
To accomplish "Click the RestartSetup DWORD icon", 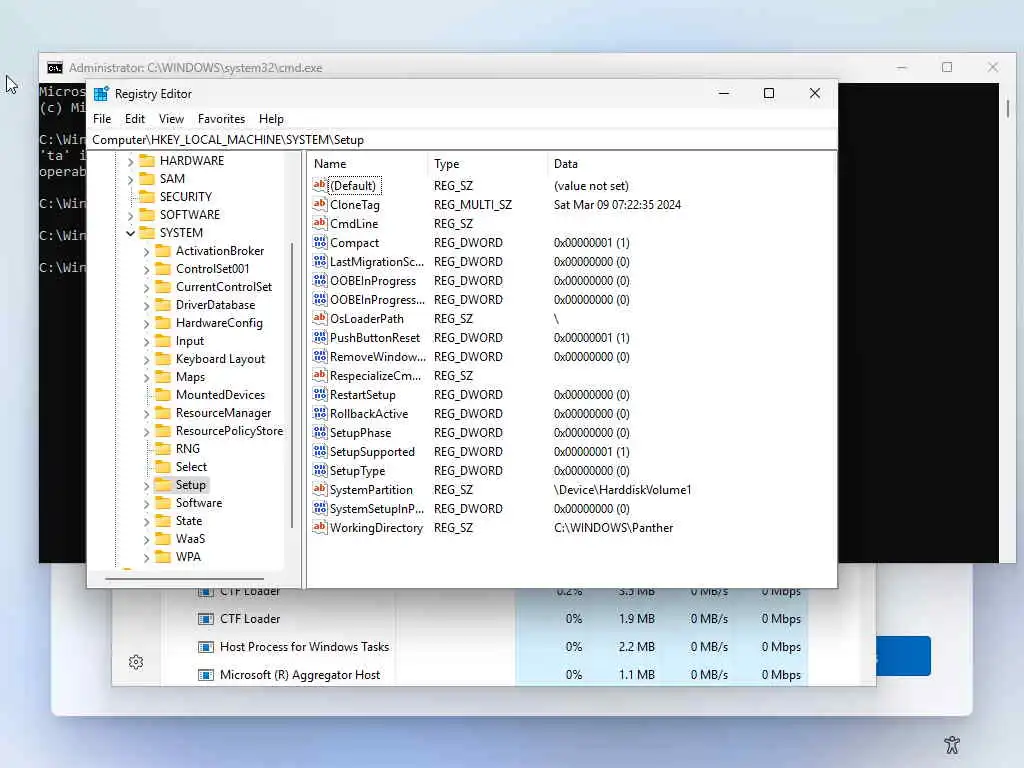I will (319, 394).
